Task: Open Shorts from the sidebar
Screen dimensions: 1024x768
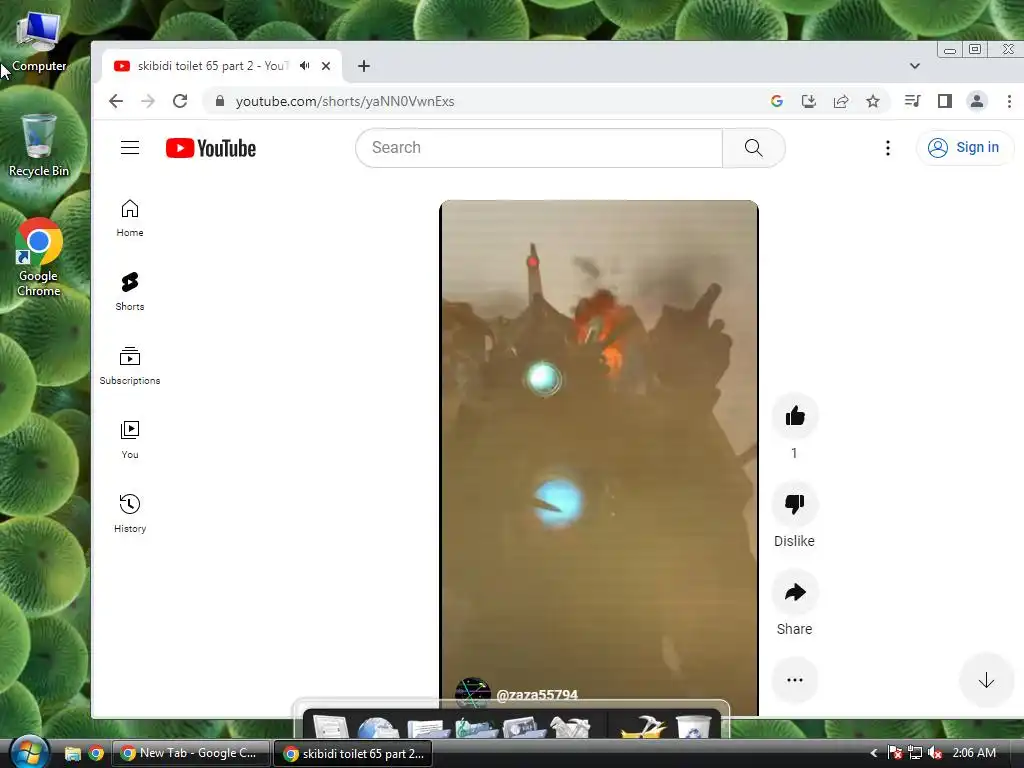Action: pos(130,292)
